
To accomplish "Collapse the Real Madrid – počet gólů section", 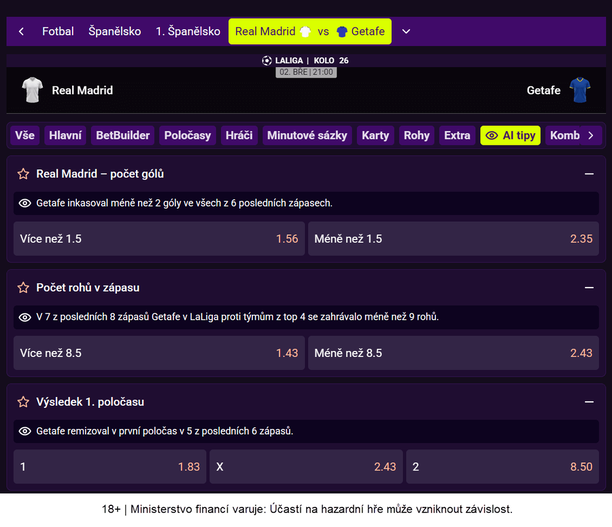I will click(589, 174).
